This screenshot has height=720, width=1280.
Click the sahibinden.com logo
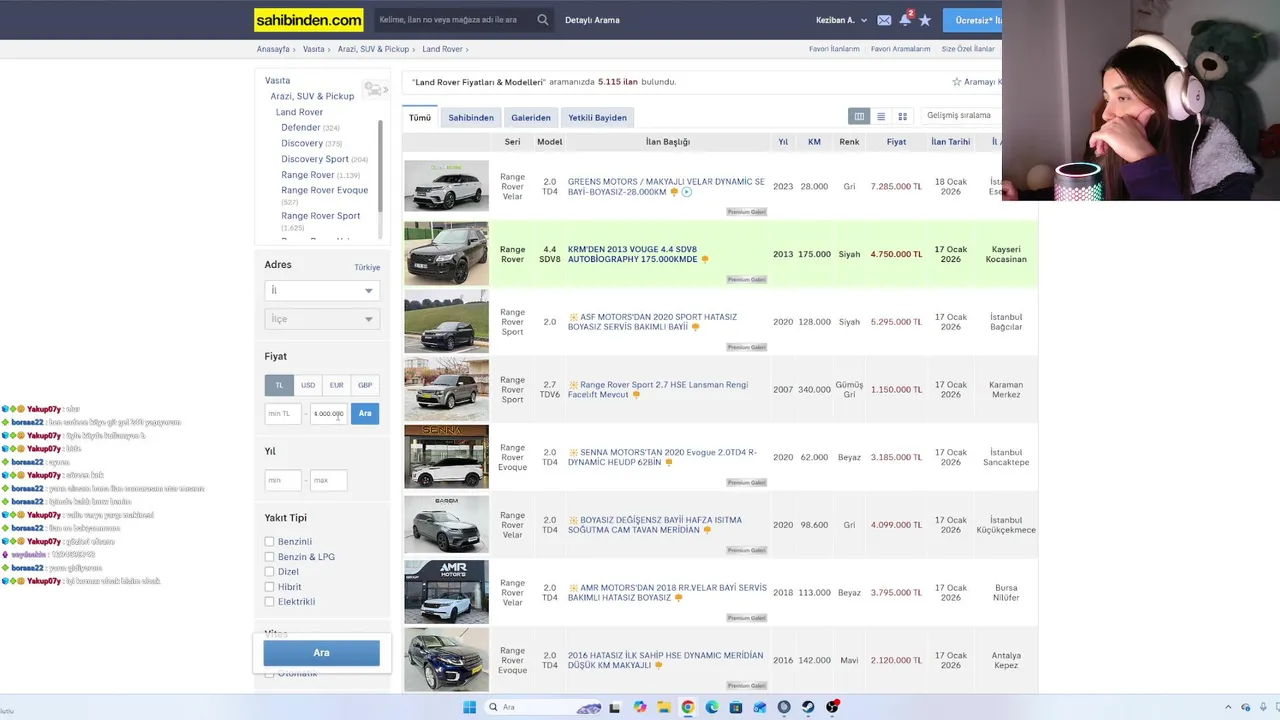[x=309, y=20]
